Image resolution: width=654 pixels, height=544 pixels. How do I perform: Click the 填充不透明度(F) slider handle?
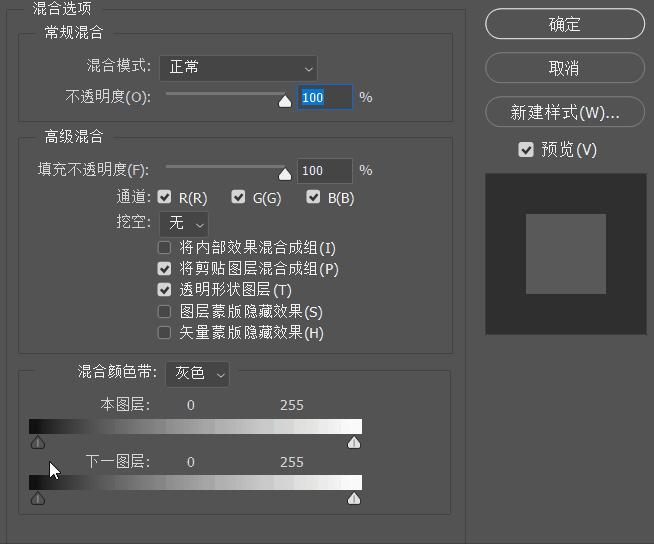285,174
